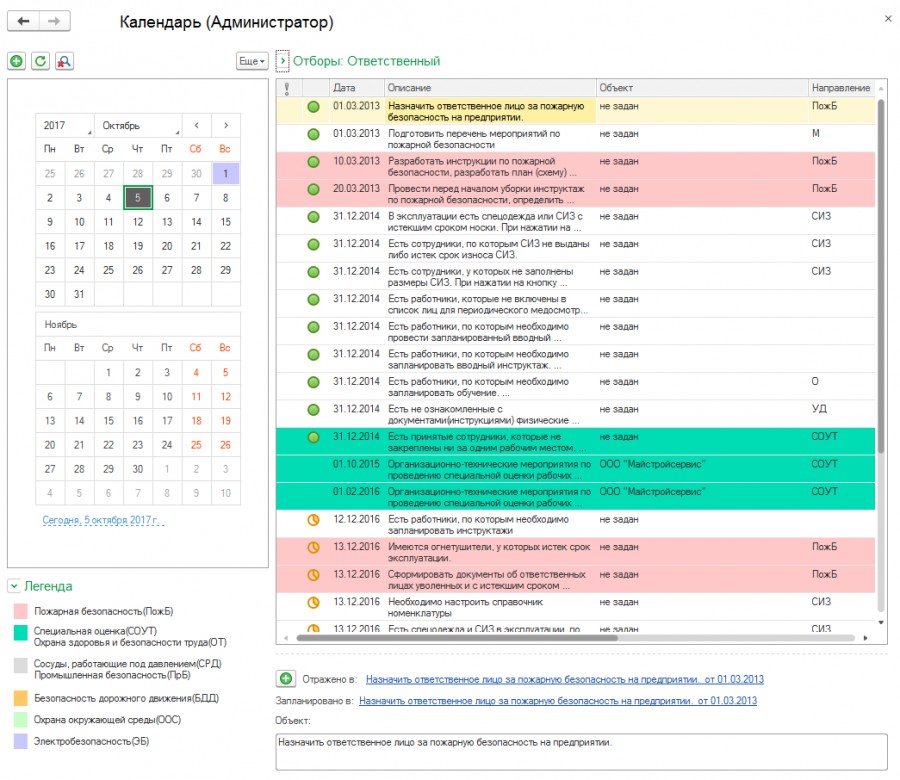Sort by the Дата column header

pos(356,88)
